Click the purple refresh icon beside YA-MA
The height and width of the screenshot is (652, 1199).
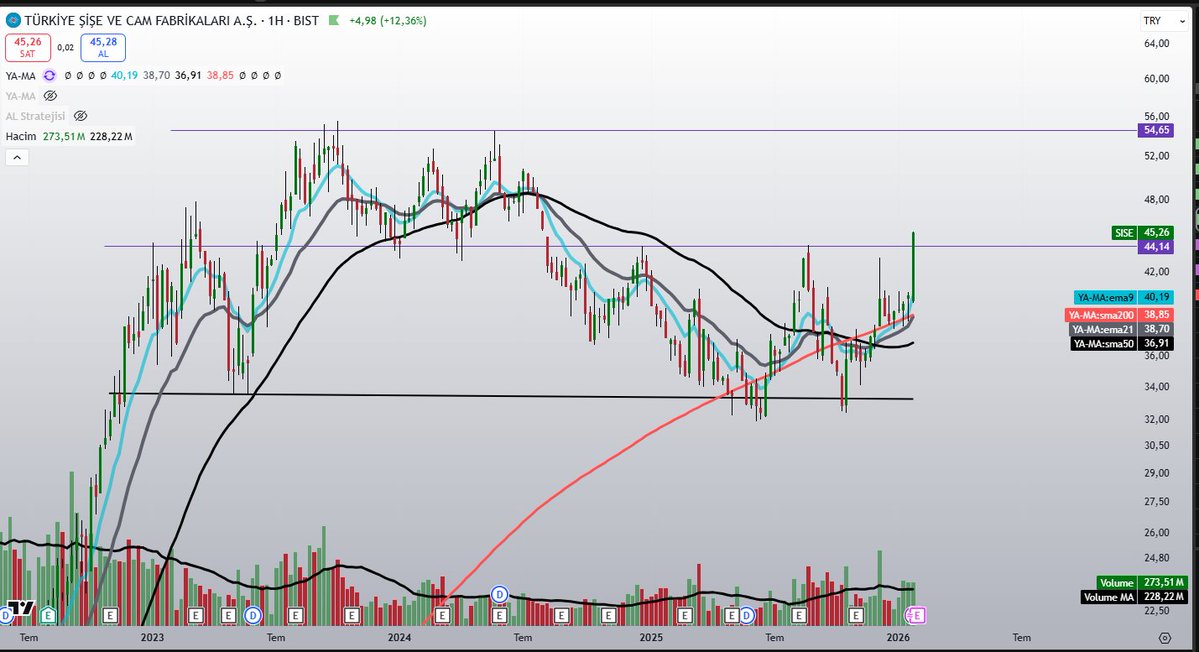pos(50,76)
